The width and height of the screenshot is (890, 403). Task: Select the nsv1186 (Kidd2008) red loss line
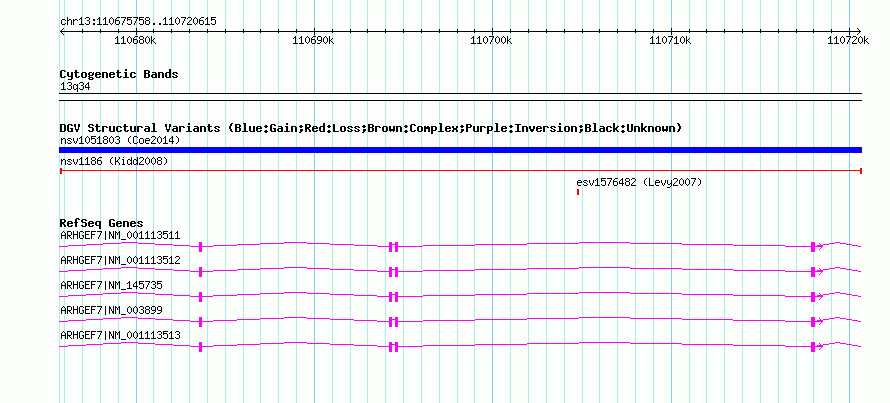460,170
